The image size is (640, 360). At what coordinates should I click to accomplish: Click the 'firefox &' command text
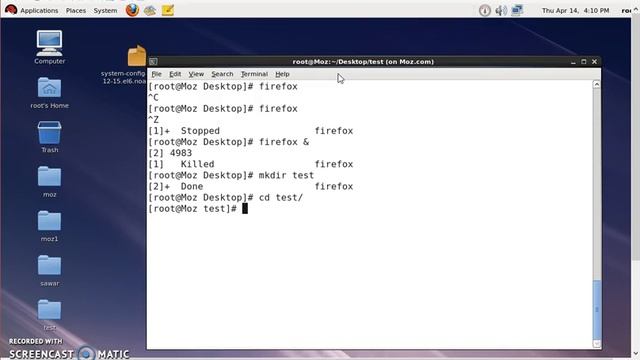click(x=284, y=142)
